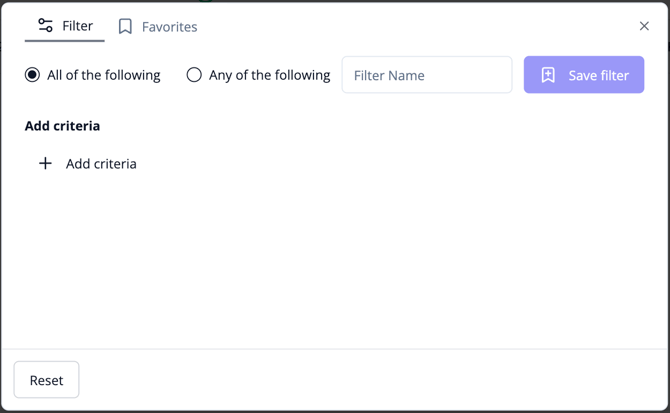This screenshot has width=670, height=413.
Task: Click the Any of the following label text
Action: pos(270,75)
